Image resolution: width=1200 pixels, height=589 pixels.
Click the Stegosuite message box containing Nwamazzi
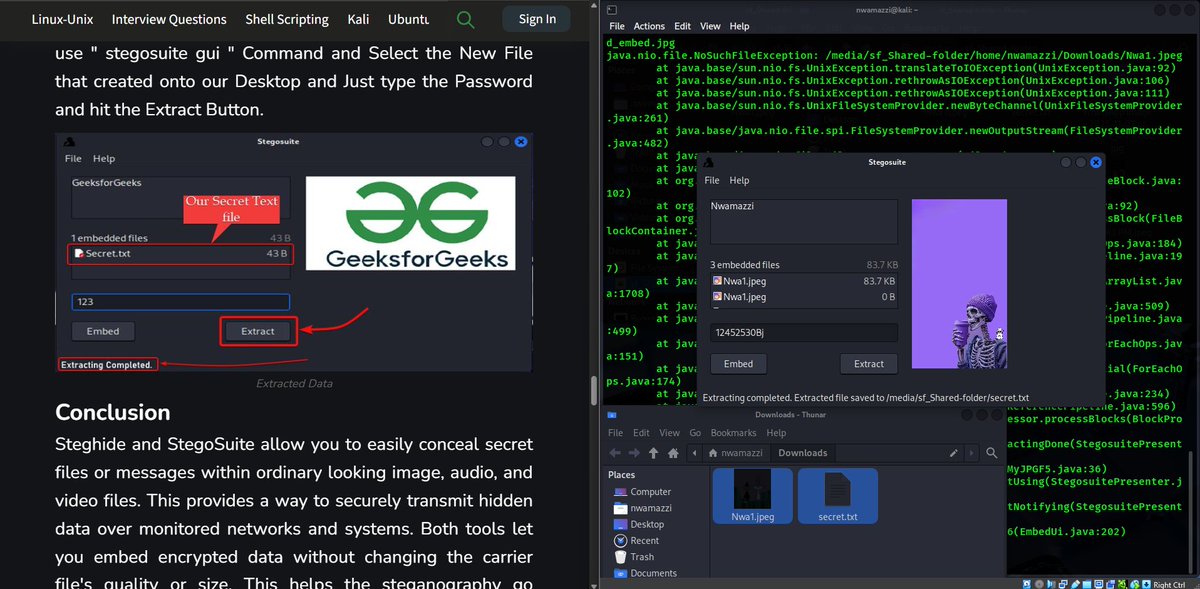pos(804,221)
